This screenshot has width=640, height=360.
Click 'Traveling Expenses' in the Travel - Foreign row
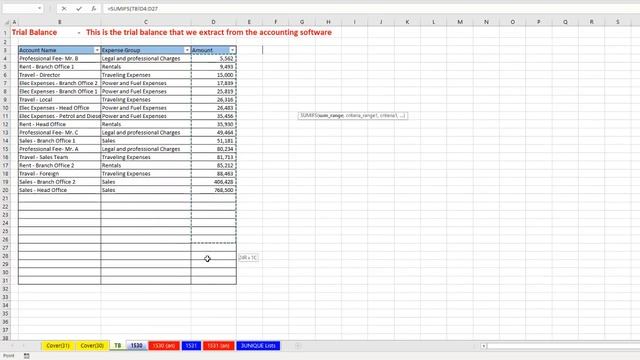point(146,173)
